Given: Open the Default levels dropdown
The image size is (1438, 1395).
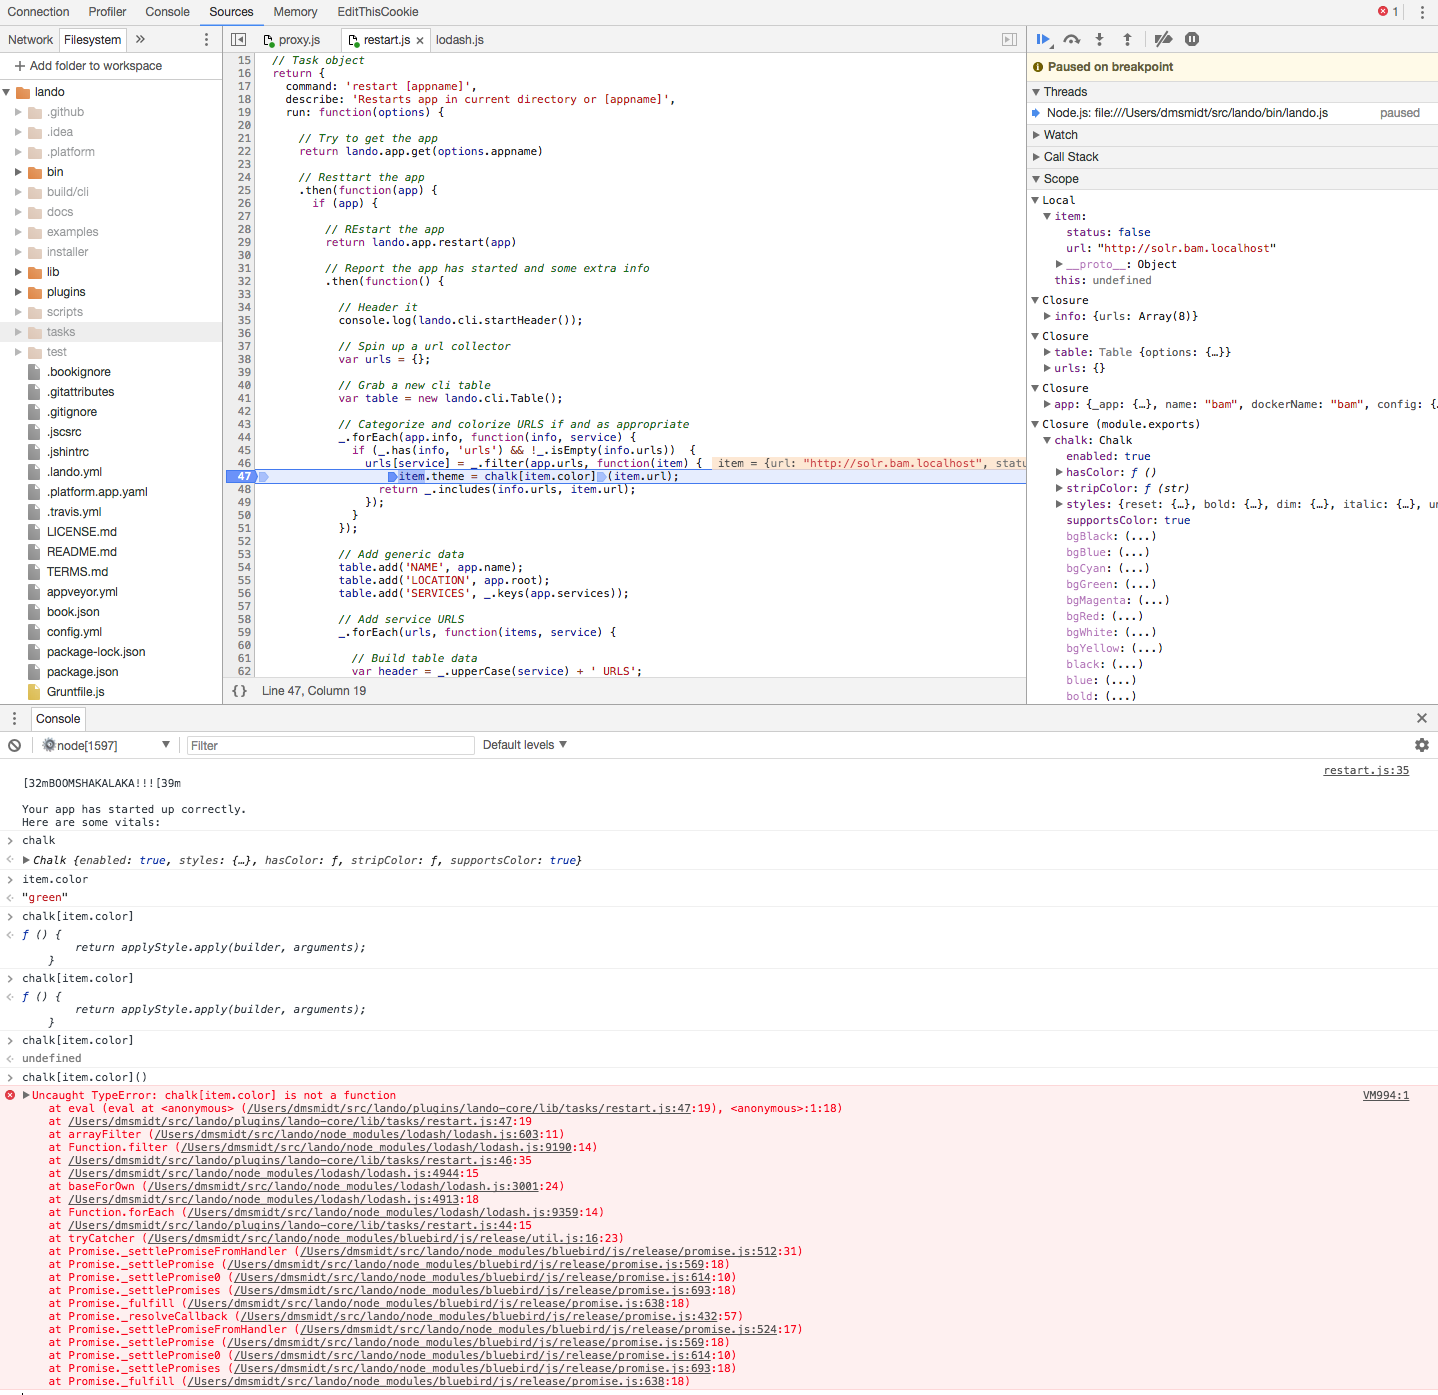Looking at the screenshot, I should 523,744.
